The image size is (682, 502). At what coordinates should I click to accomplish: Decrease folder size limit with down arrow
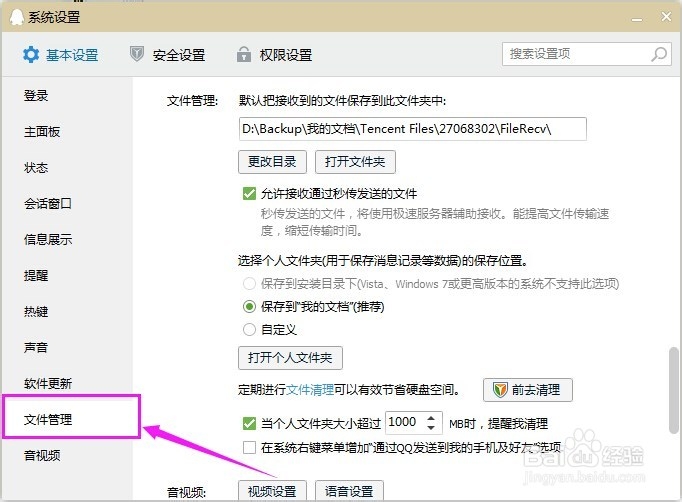(431, 428)
